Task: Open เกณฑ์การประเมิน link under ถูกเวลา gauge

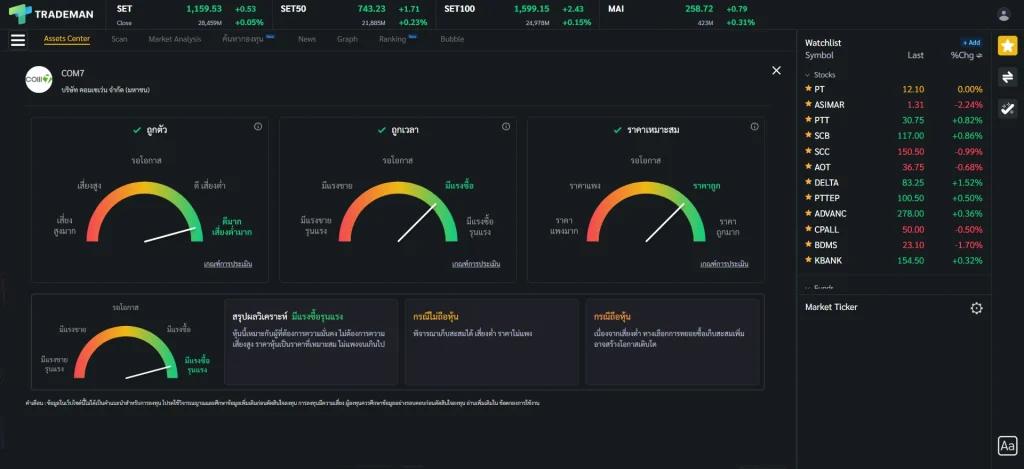Action: point(475,264)
